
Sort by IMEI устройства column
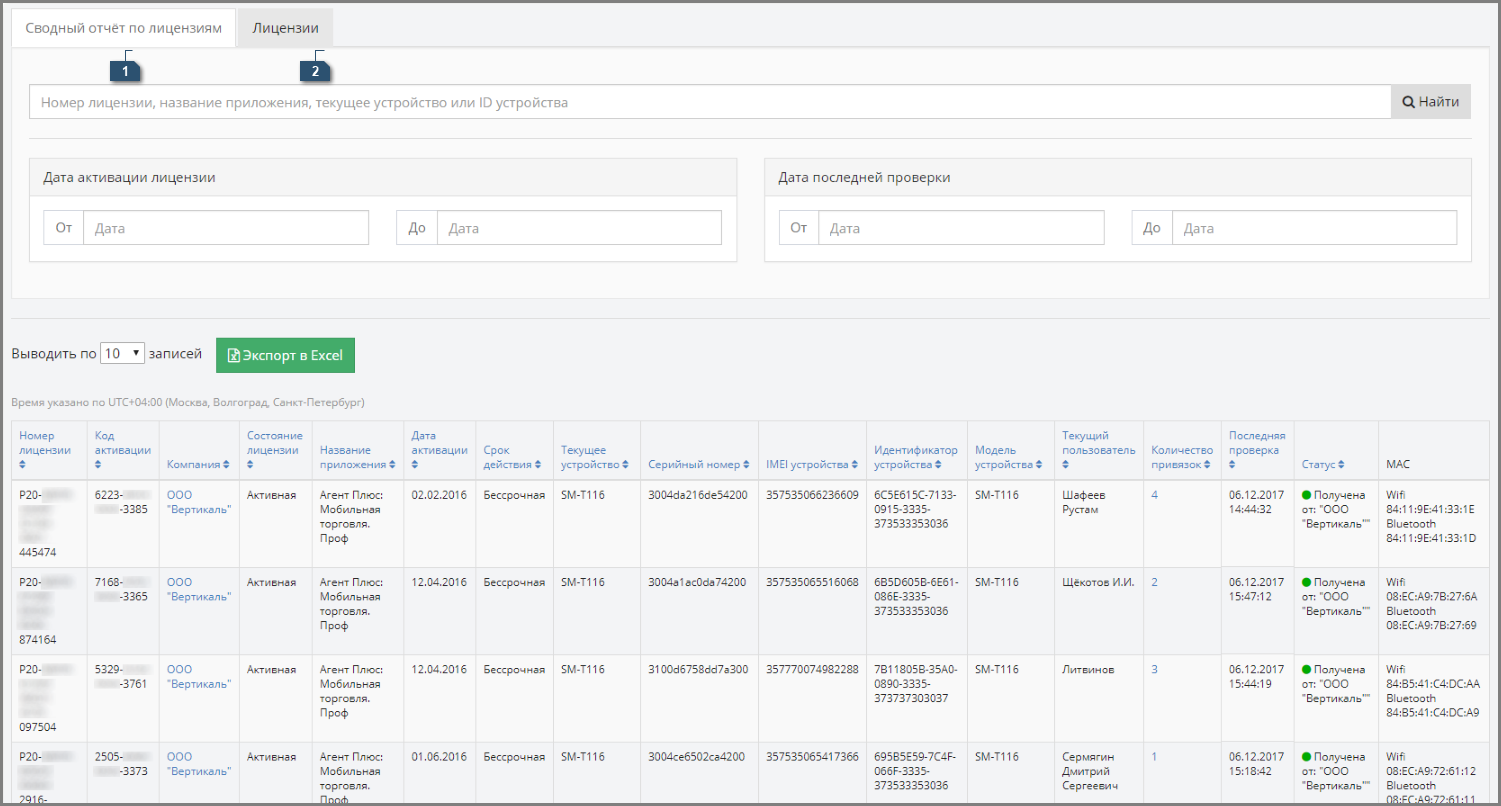(x=812, y=464)
